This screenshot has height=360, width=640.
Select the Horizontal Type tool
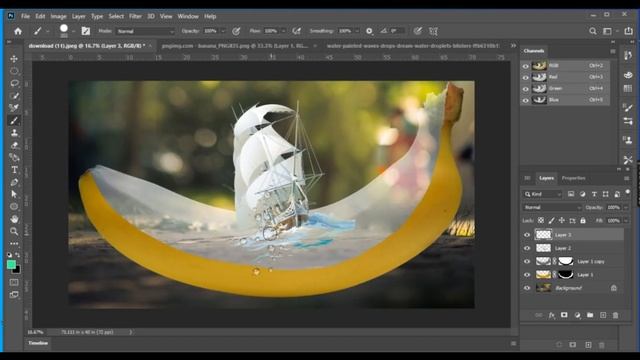pos(14,169)
